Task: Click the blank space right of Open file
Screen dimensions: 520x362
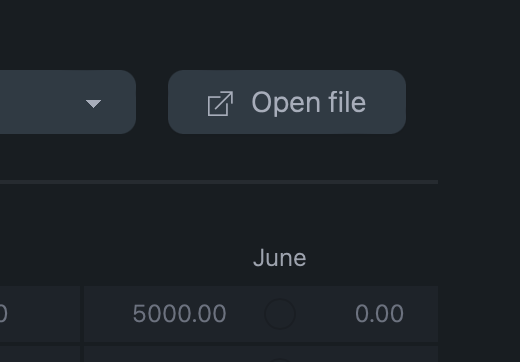Action: 463,102
